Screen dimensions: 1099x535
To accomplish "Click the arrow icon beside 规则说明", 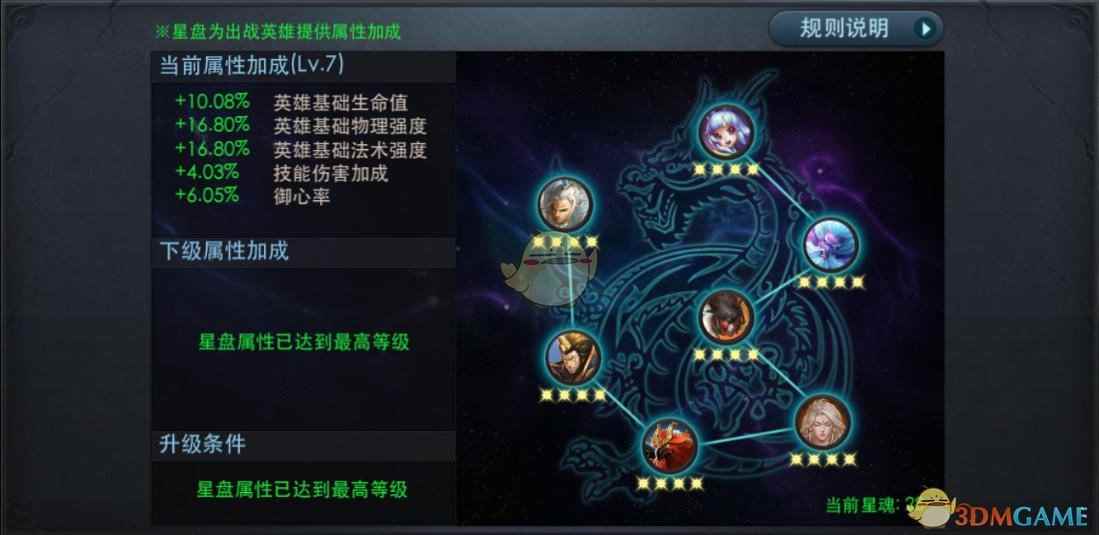I will 926,29.
